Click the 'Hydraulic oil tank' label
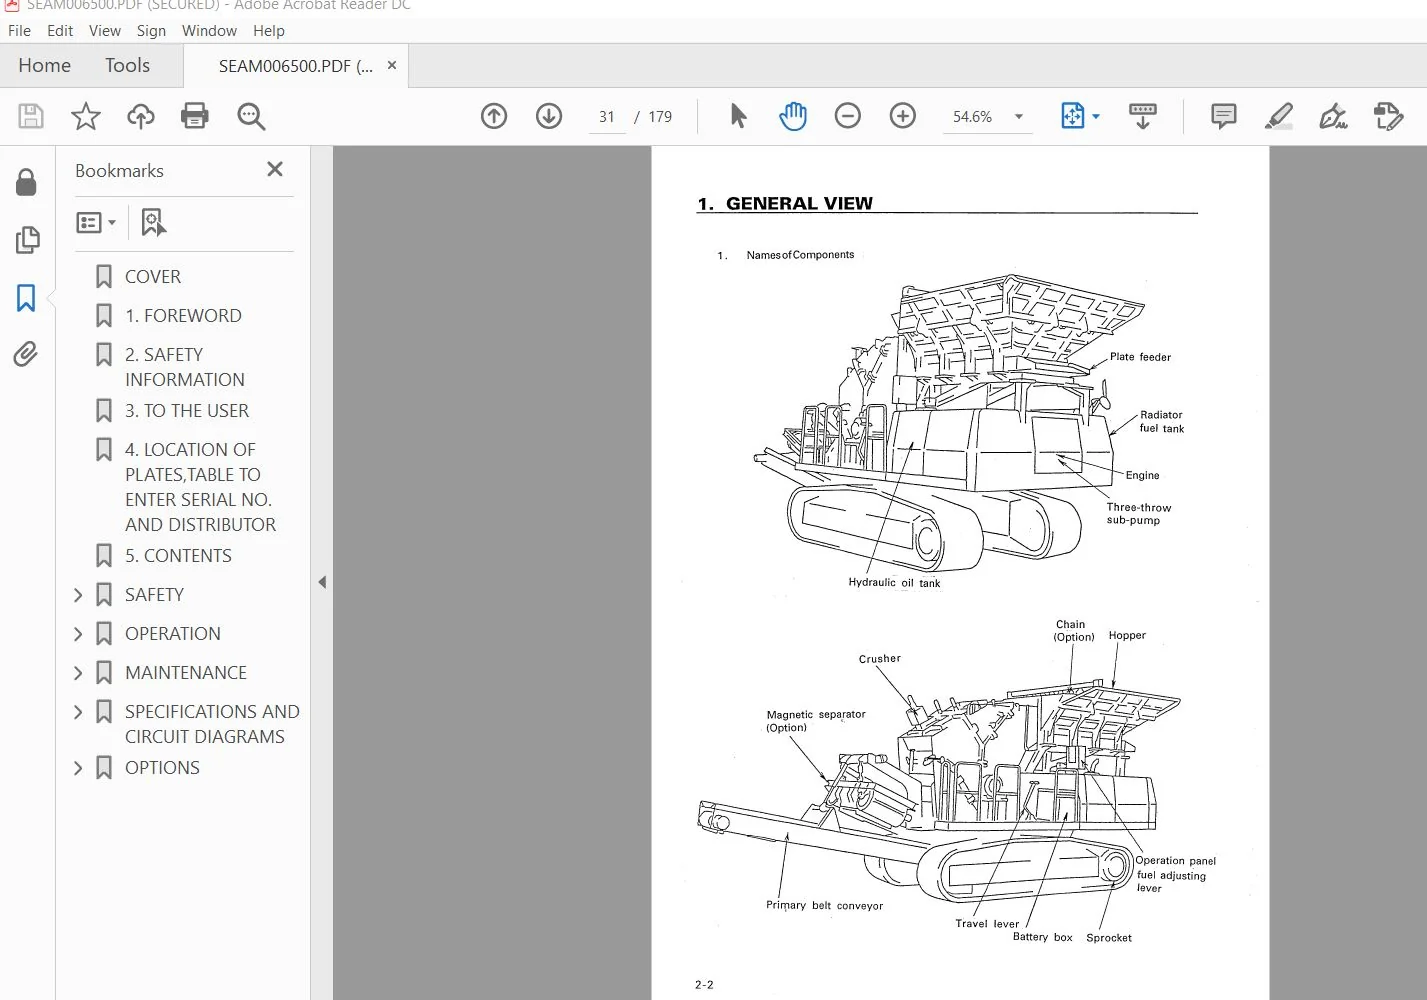 [x=894, y=583]
